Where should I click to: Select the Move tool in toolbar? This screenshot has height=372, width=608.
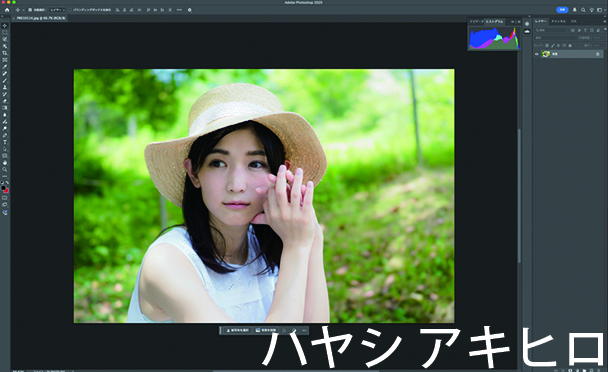(x=5, y=26)
